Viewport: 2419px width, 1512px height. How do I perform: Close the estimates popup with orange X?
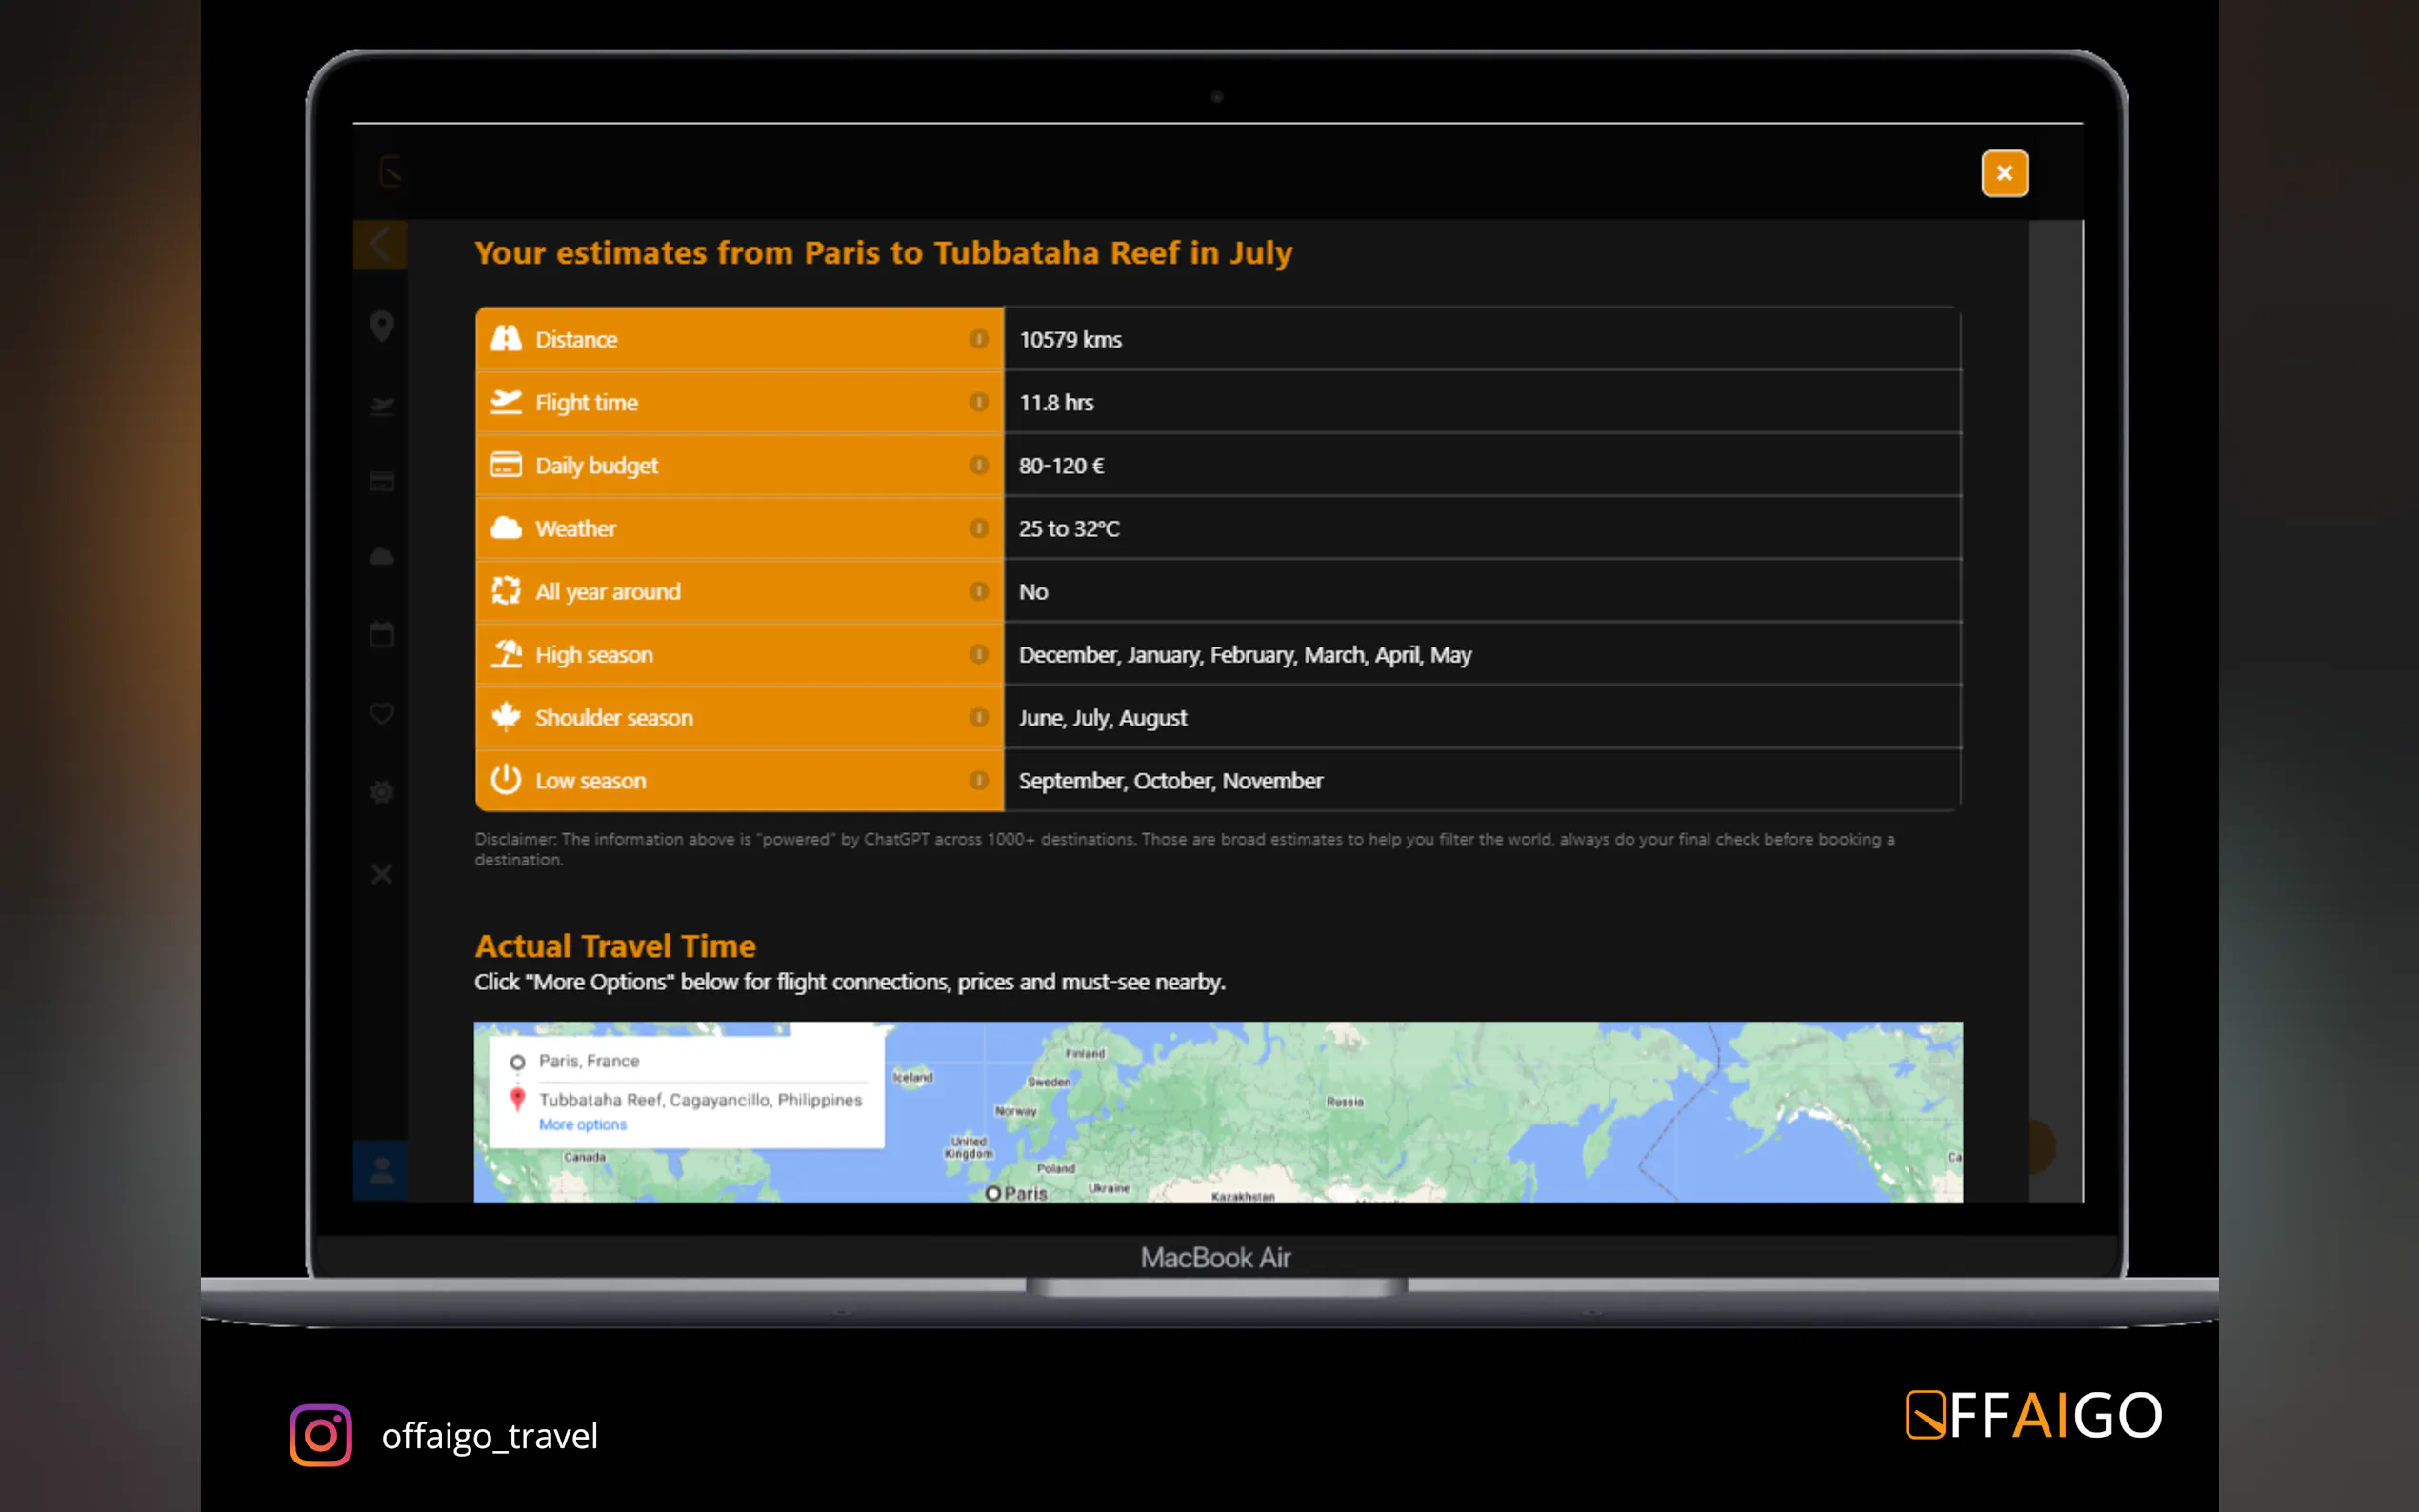point(2004,173)
